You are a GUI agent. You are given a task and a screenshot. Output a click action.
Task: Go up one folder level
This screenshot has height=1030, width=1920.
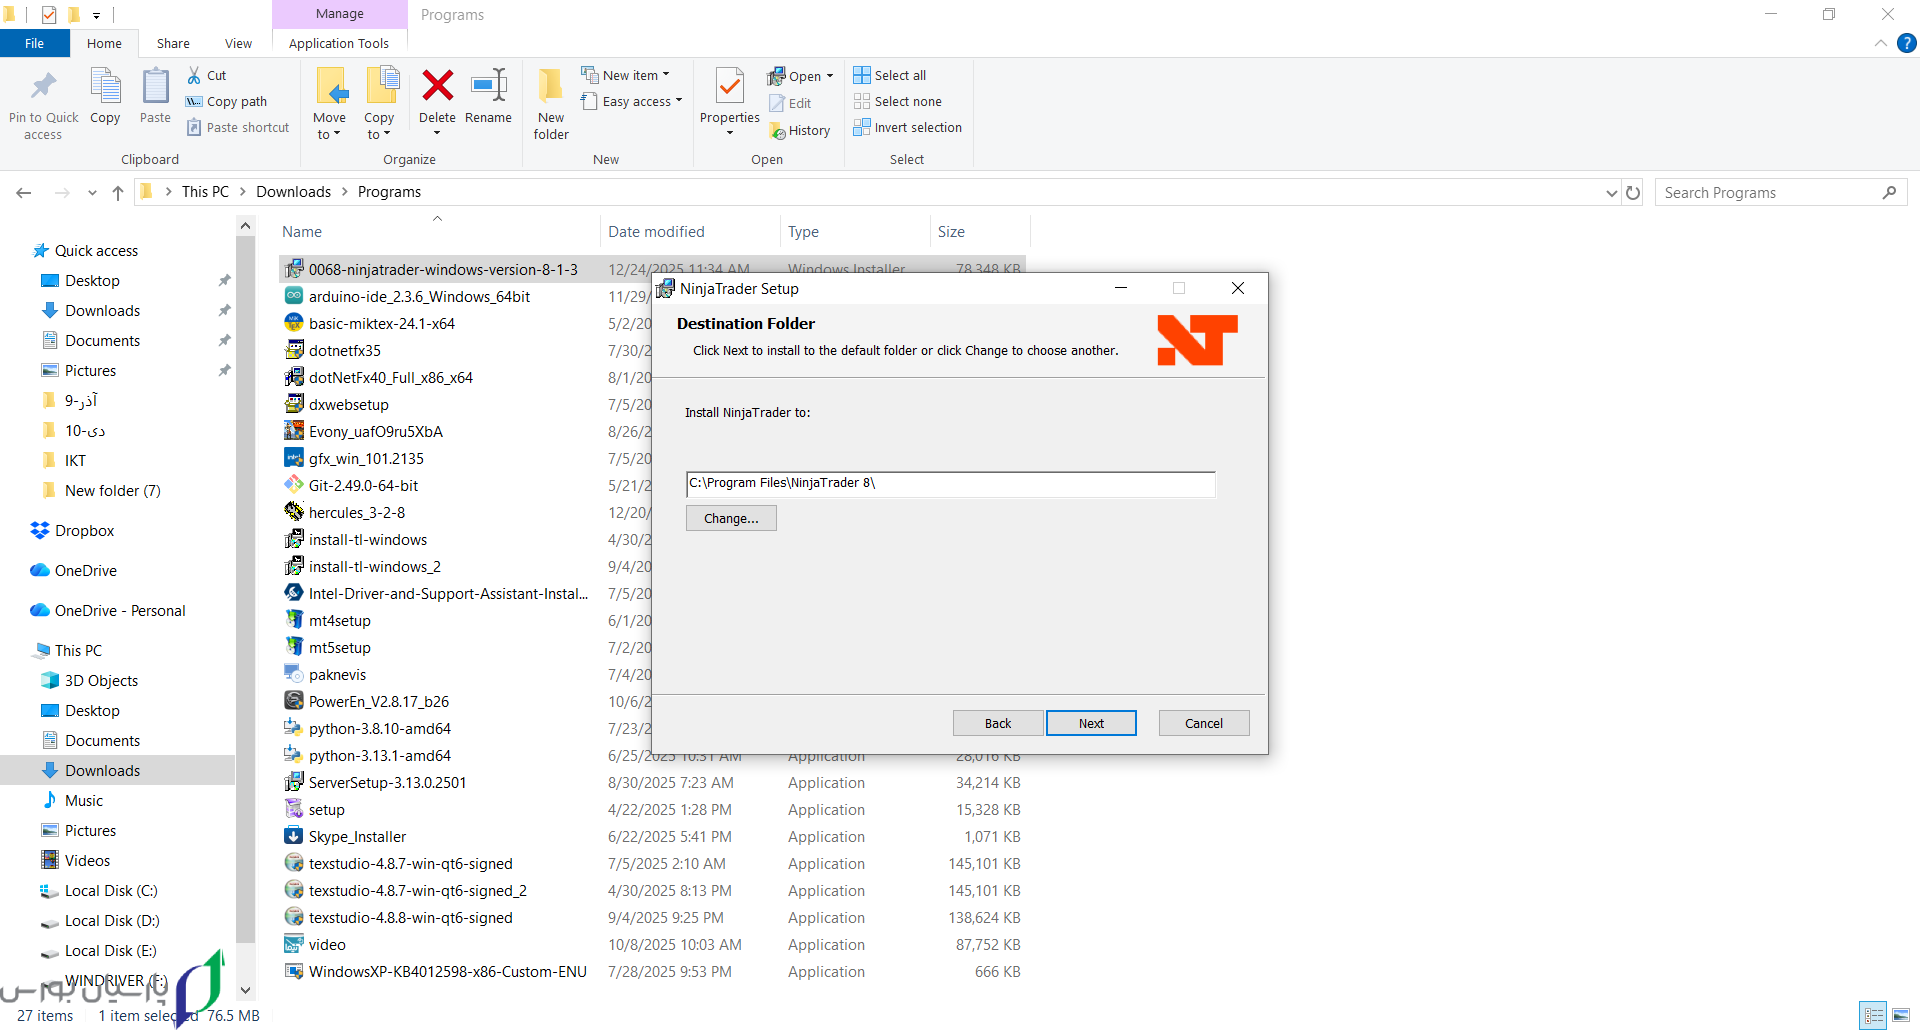pyautogui.click(x=118, y=192)
